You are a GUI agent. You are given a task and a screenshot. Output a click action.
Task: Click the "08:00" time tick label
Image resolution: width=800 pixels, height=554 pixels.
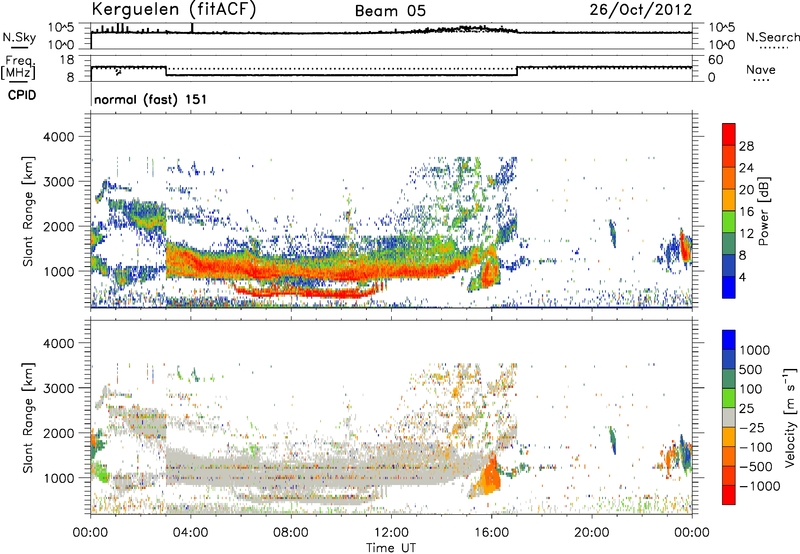pyautogui.click(x=291, y=533)
